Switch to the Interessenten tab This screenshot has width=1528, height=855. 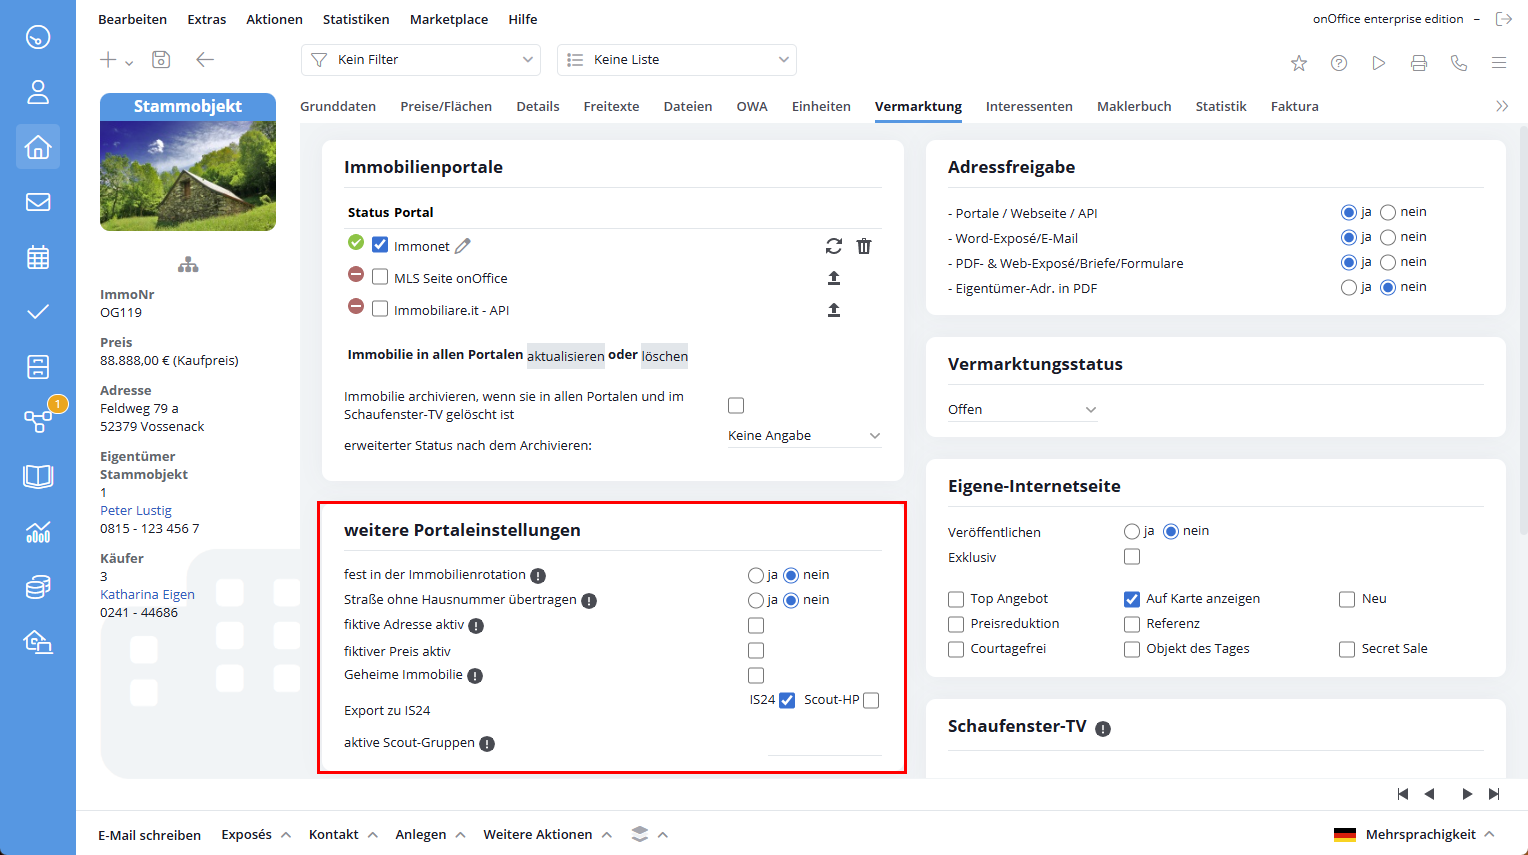tap(1029, 106)
